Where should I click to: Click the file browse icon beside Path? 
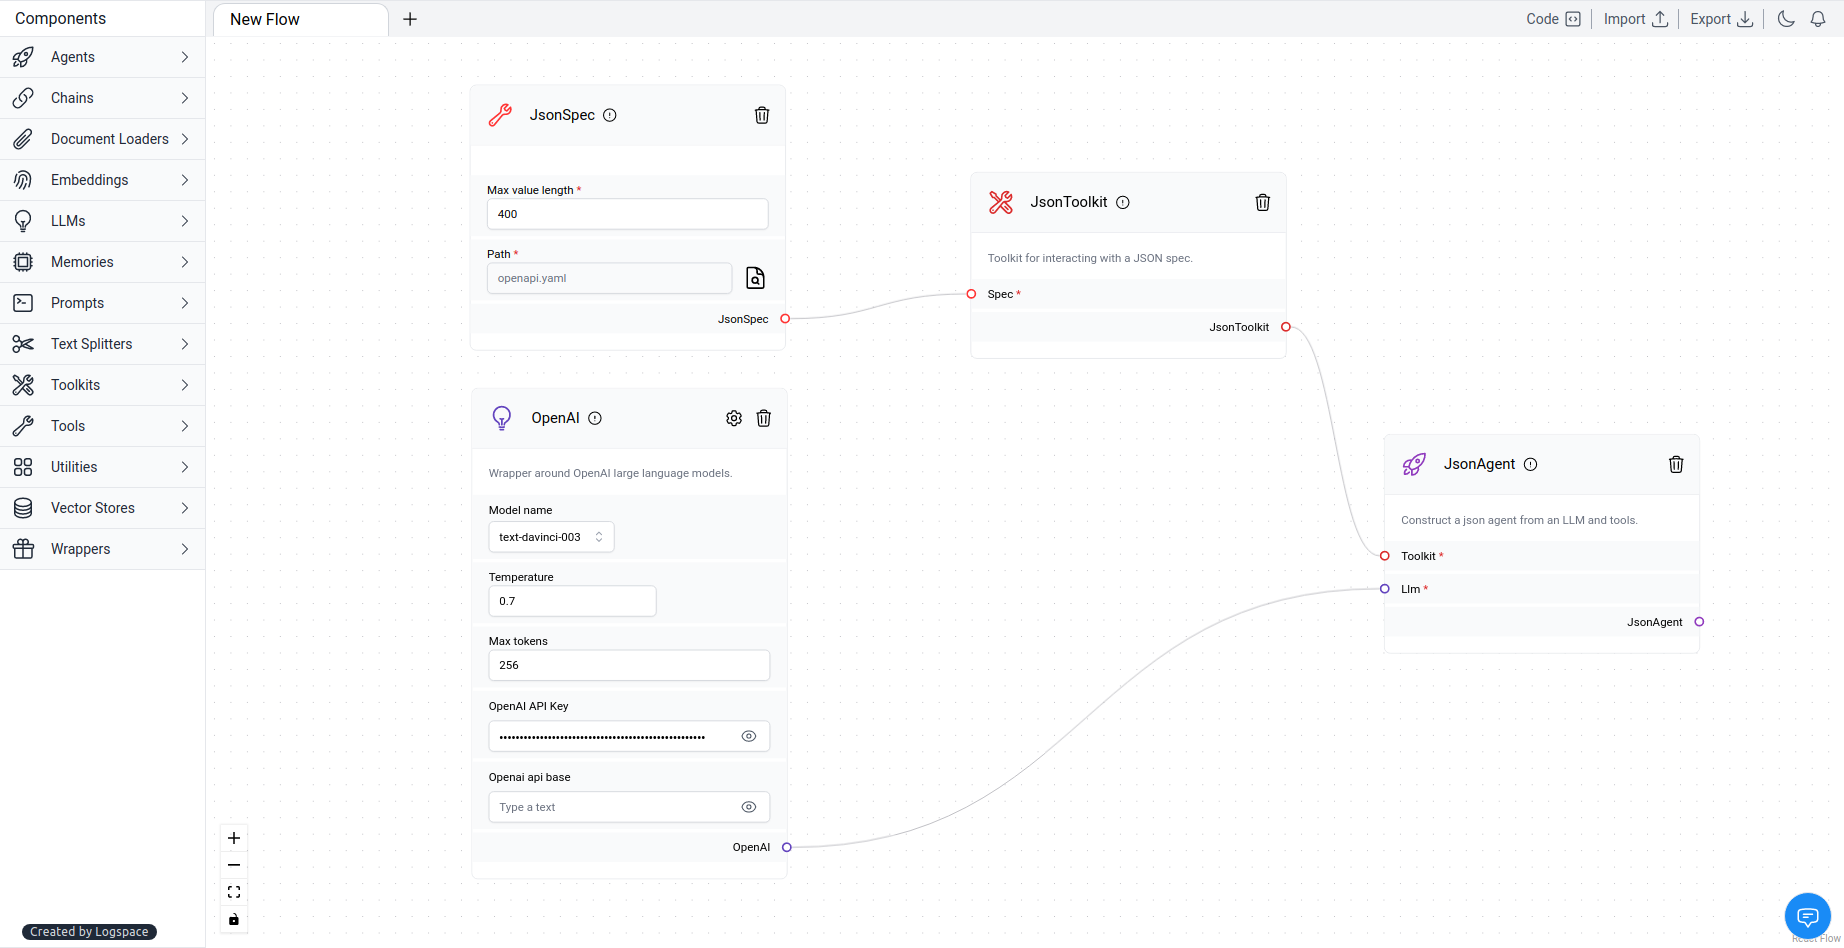point(756,278)
